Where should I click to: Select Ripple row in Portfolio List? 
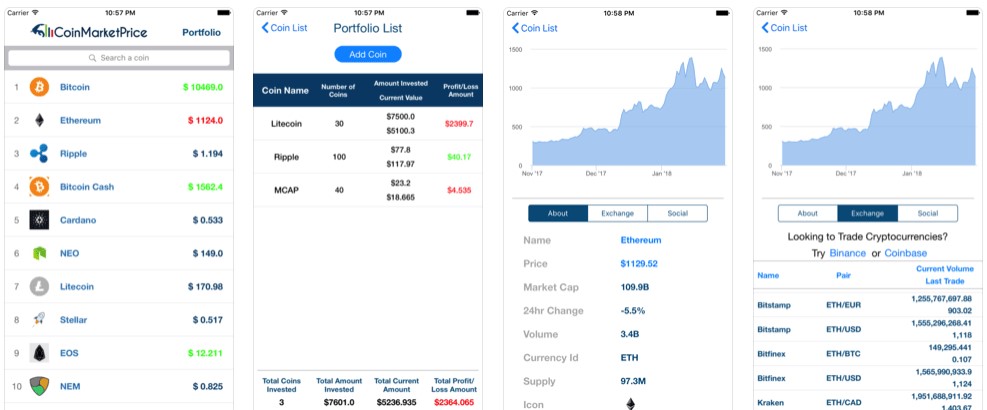click(x=368, y=157)
